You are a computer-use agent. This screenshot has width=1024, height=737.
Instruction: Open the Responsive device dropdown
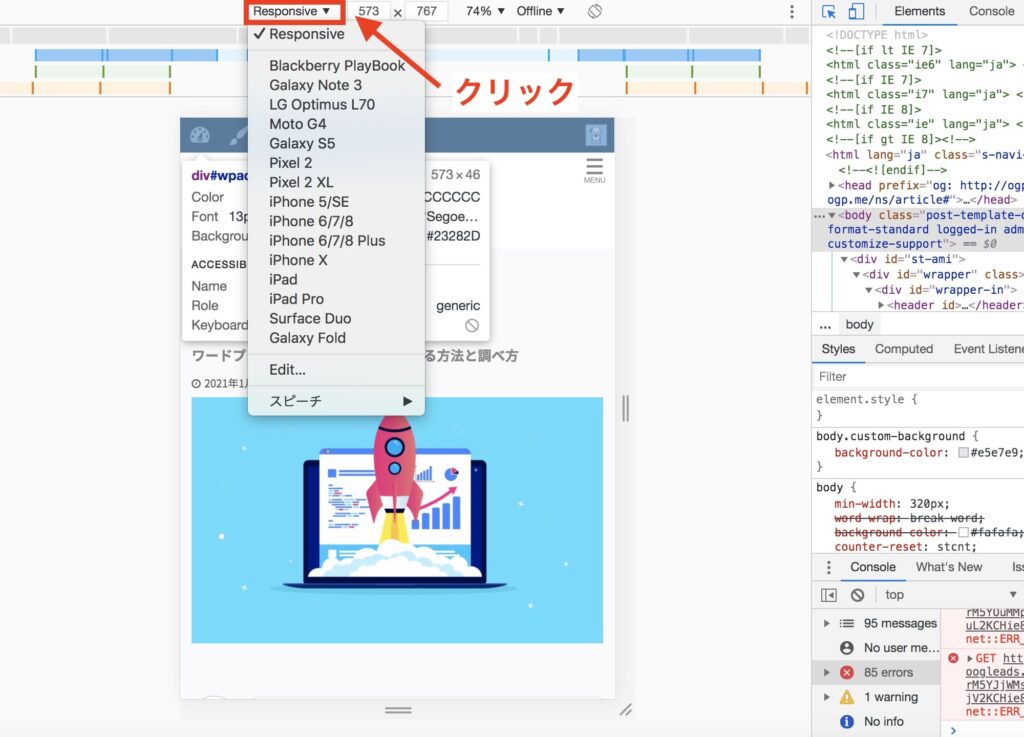(292, 11)
